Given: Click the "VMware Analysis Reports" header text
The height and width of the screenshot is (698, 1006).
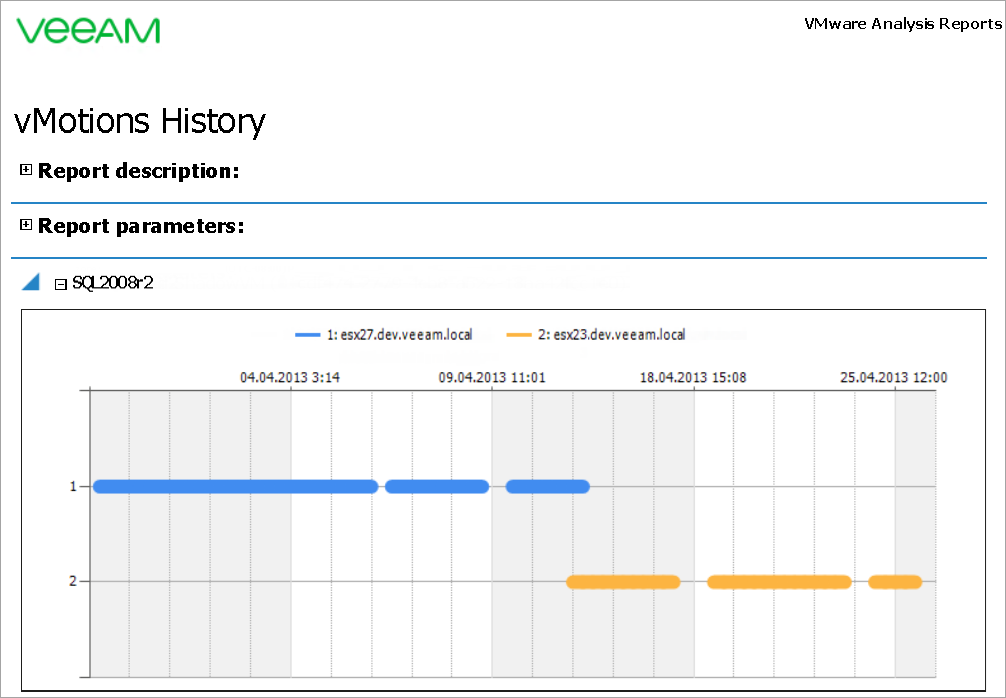Looking at the screenshot, I should point(903,24).
